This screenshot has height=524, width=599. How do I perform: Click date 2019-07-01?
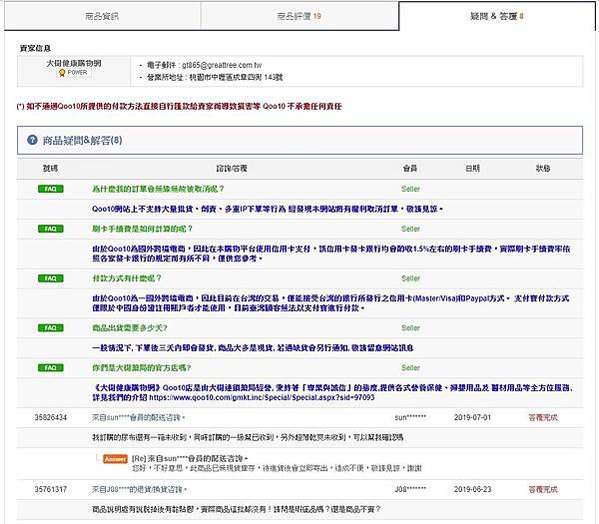pos(473,417)
